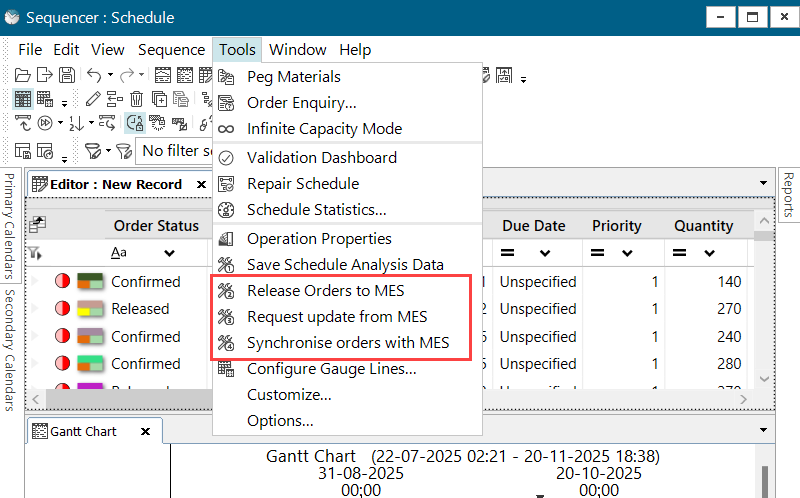800x498 pixels.
Task: Click the Undo arrow icon
Action: [93, 76]
